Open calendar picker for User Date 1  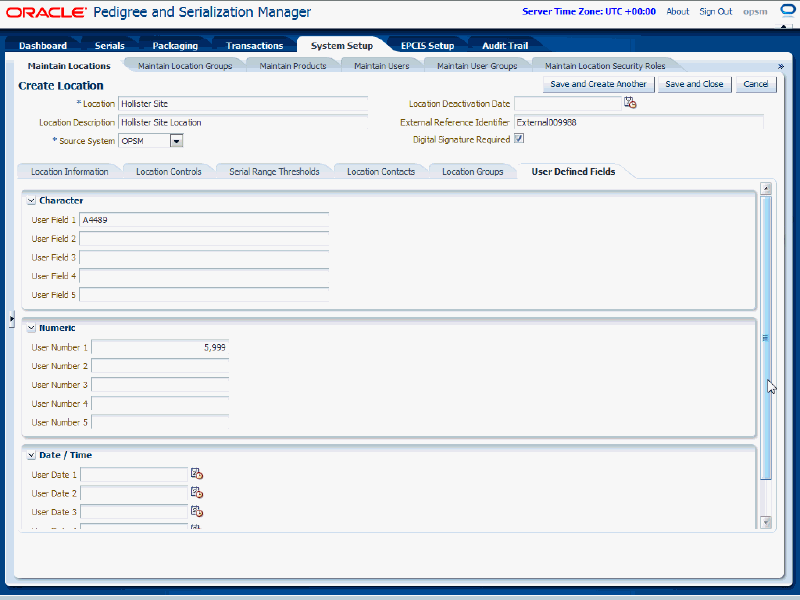[197, 474]
